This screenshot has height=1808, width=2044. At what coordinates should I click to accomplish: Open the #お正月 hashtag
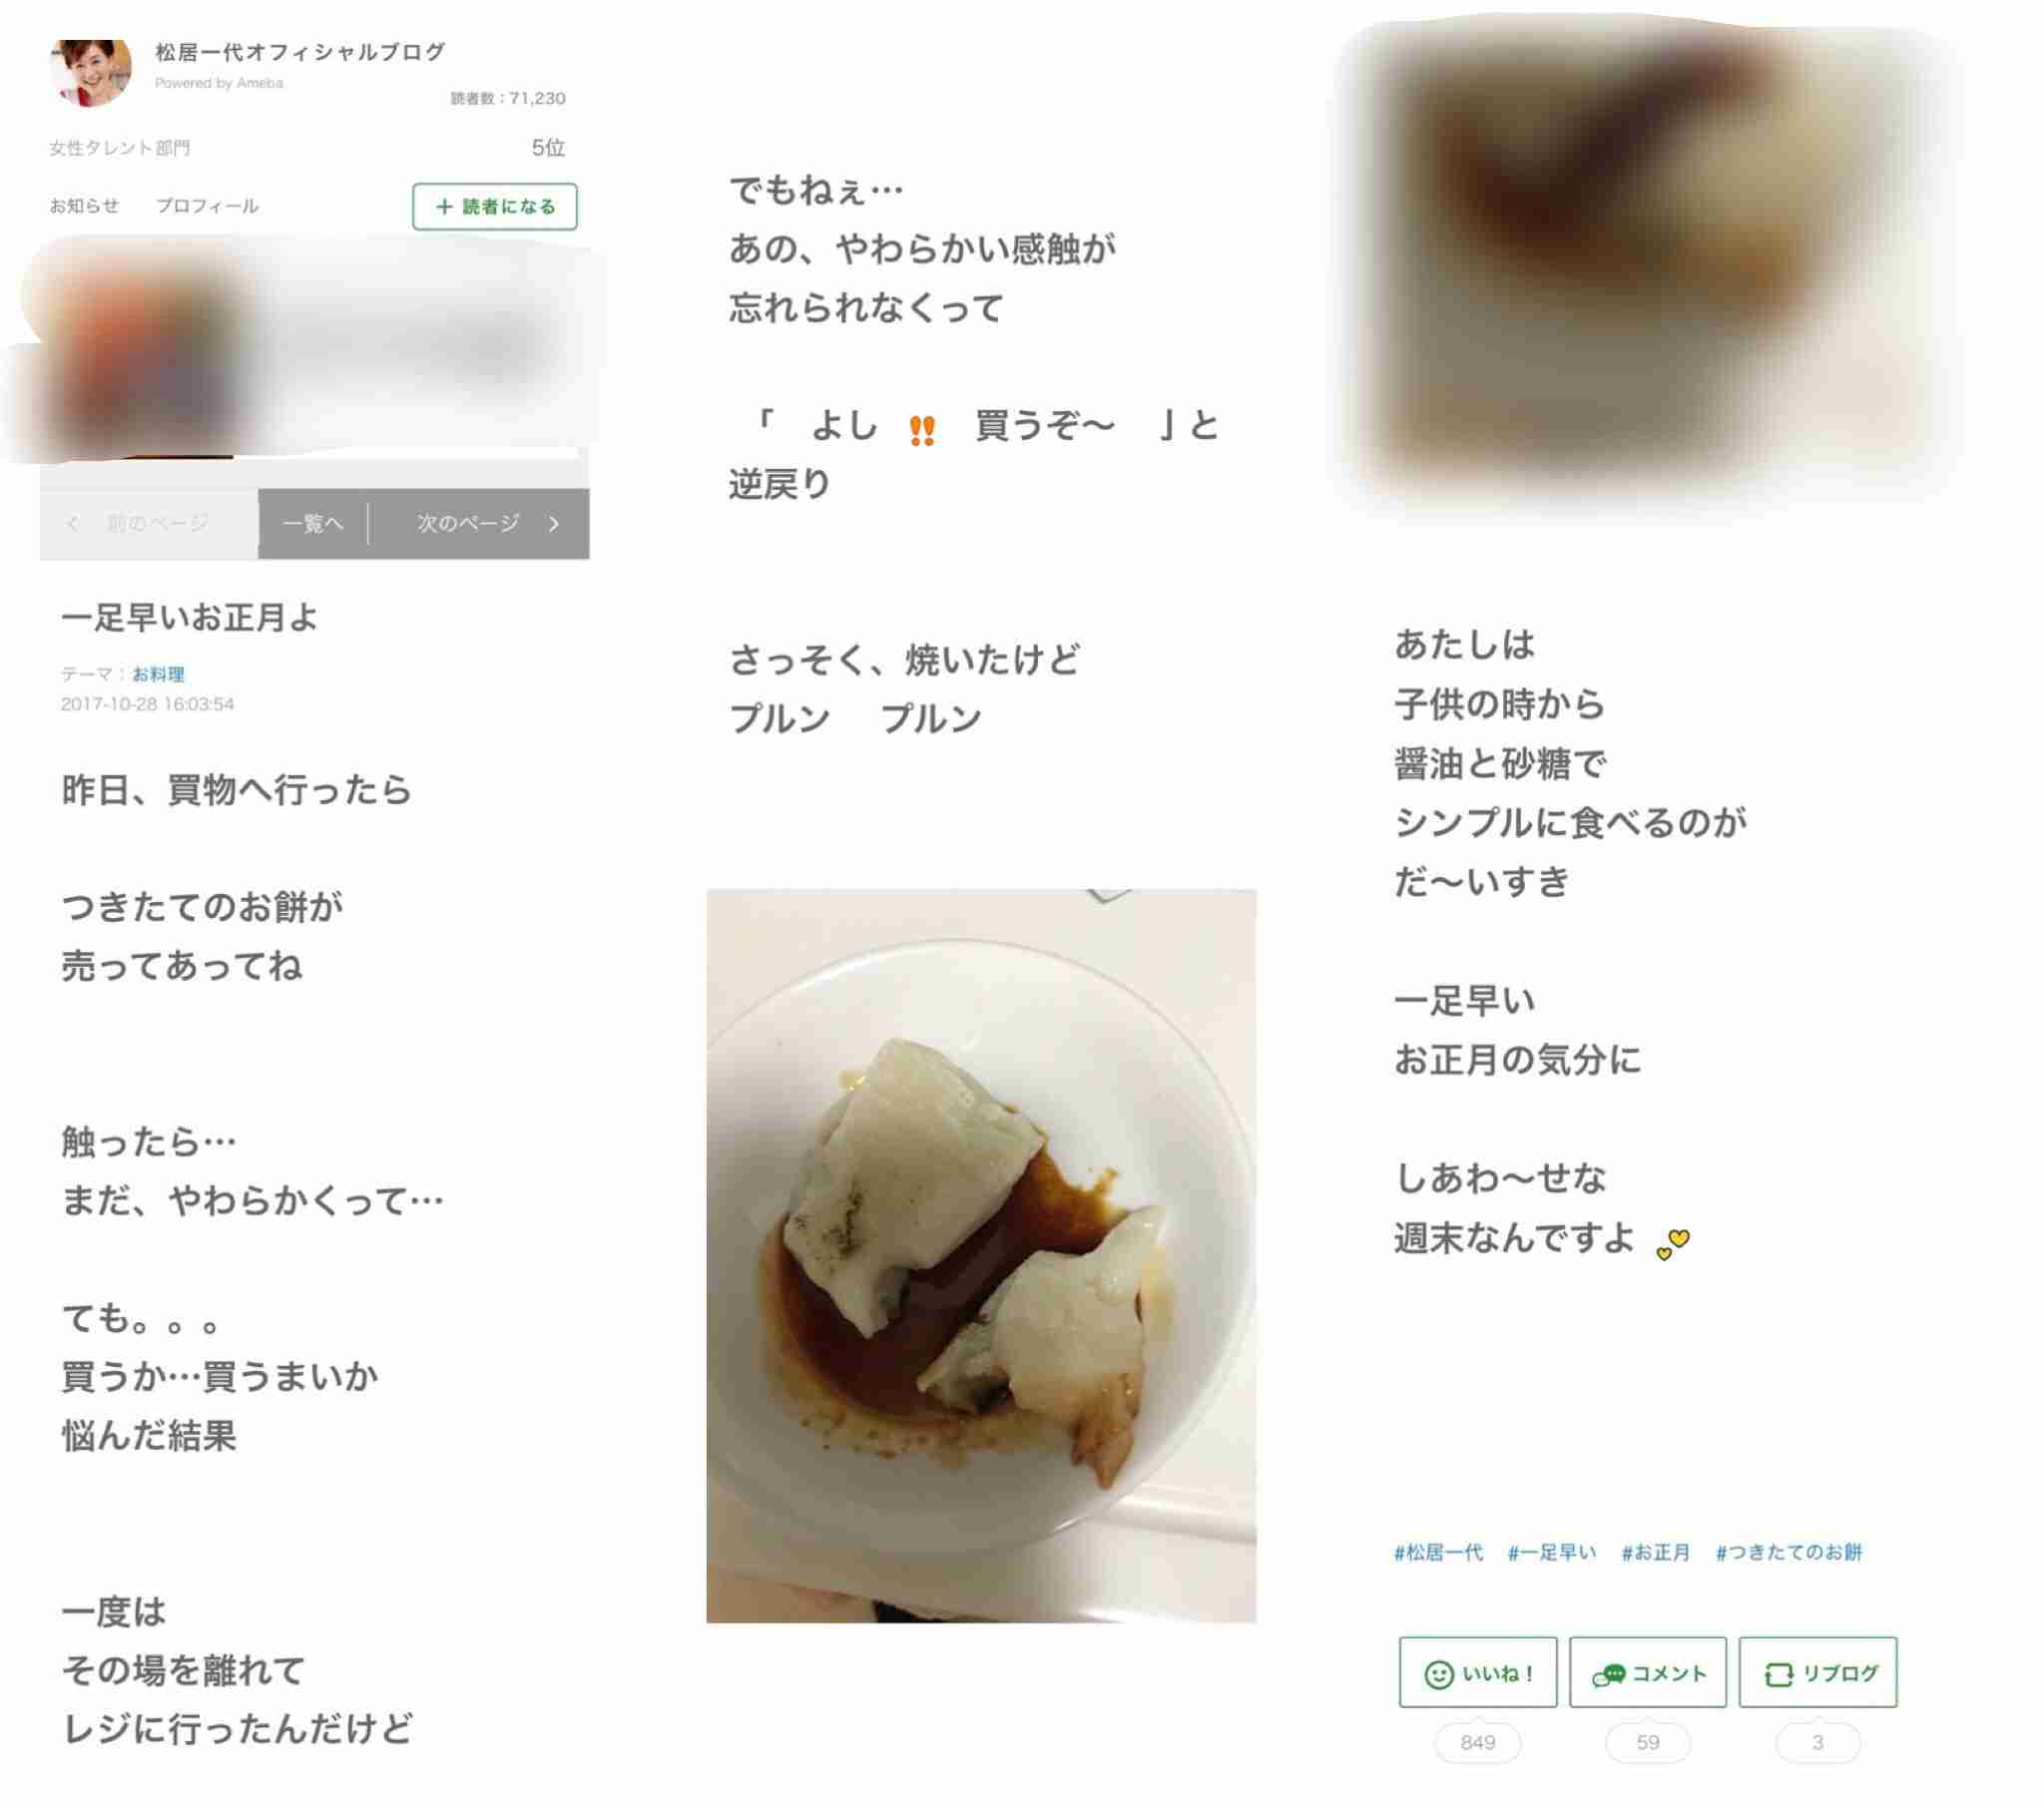pos(1656,1552)
